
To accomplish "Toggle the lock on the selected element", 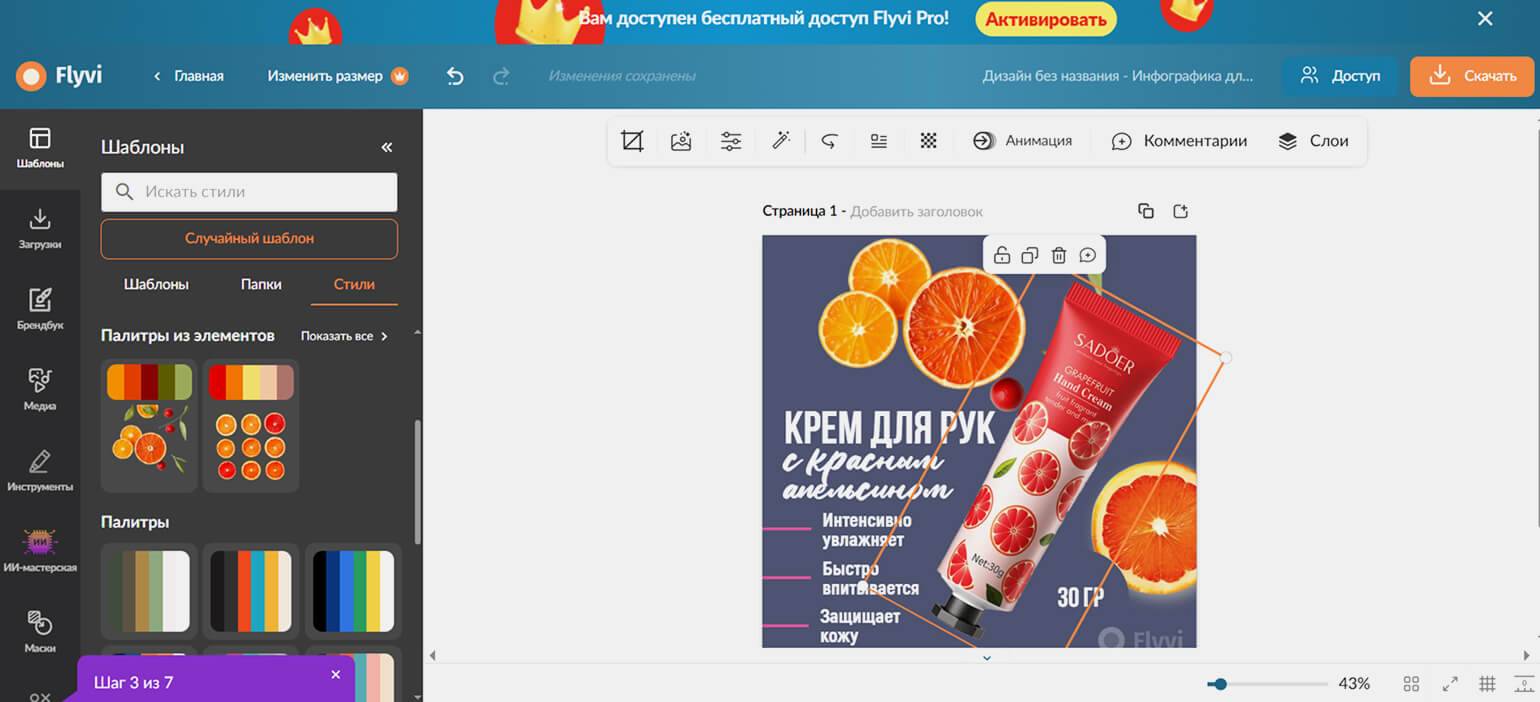I will [x=1001, y=255].
